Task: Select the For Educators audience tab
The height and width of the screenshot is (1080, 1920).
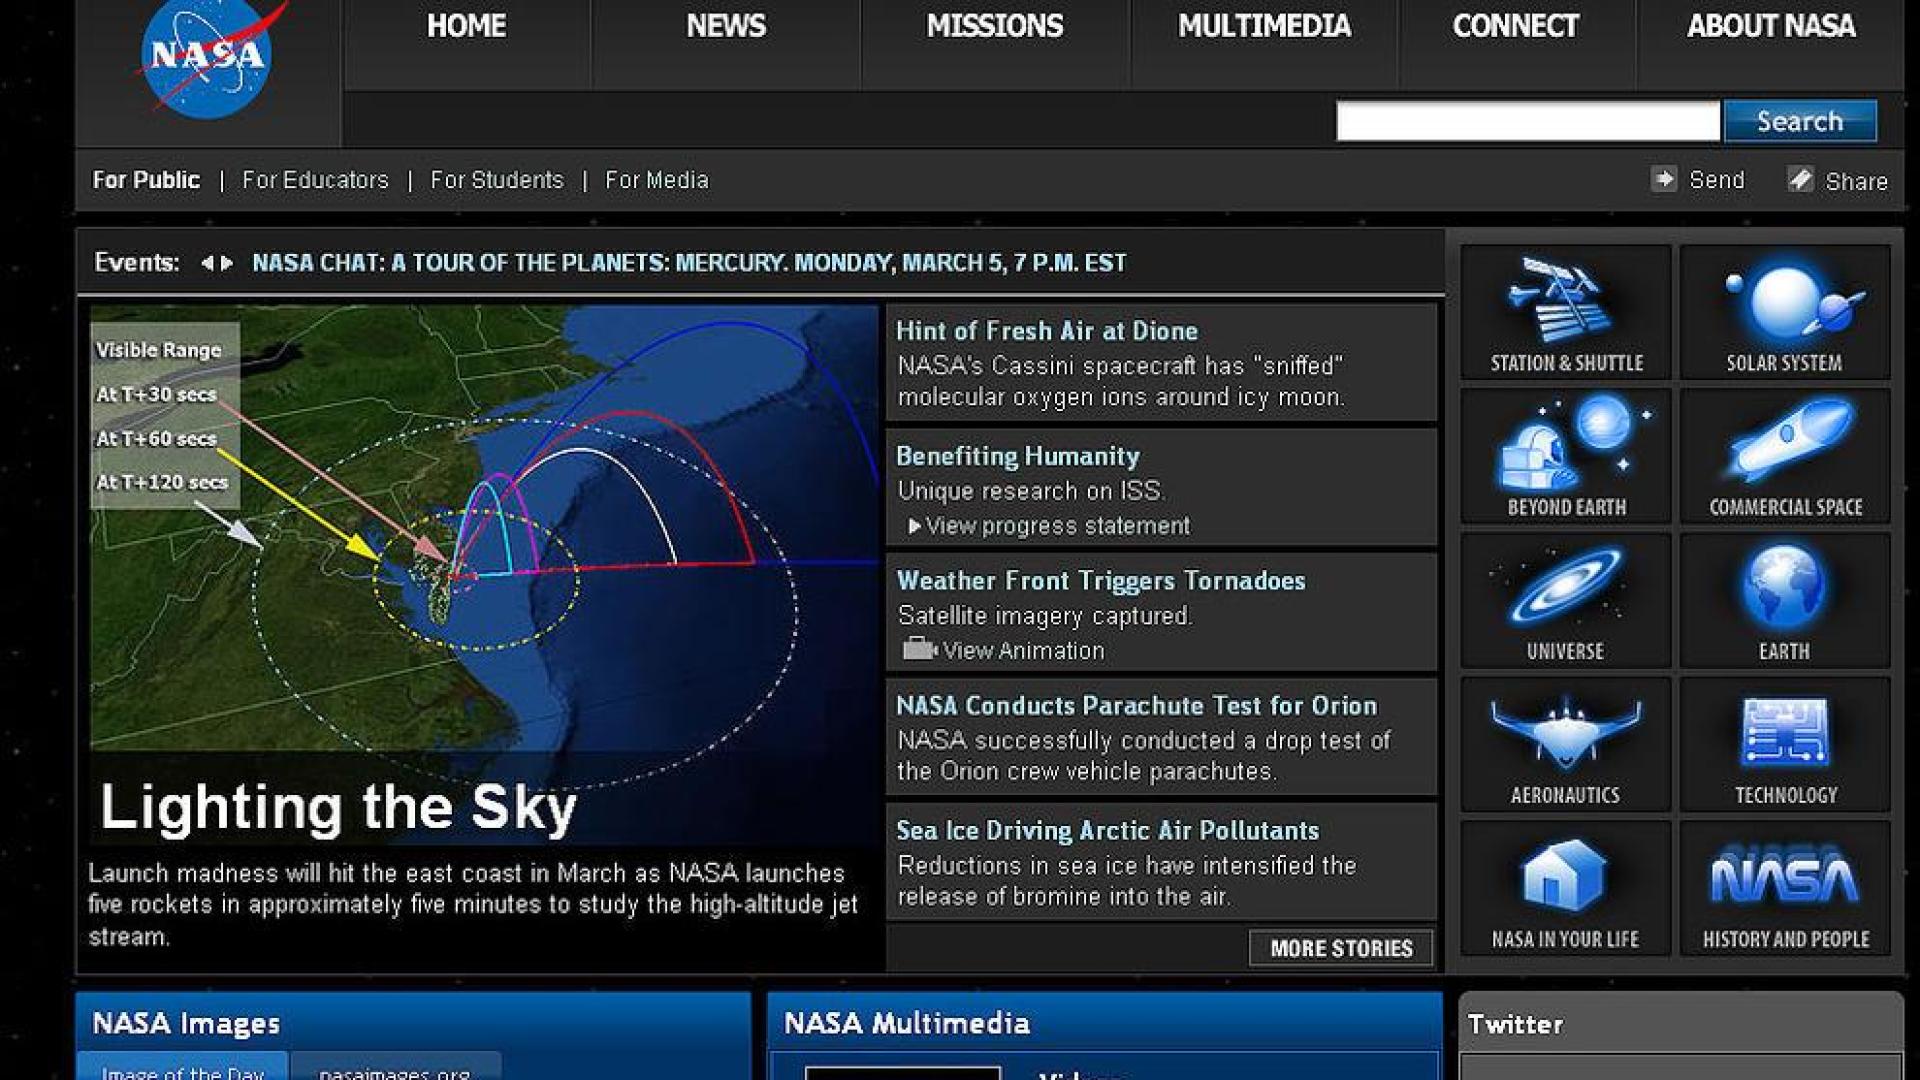Action: [x=315, y=180]
